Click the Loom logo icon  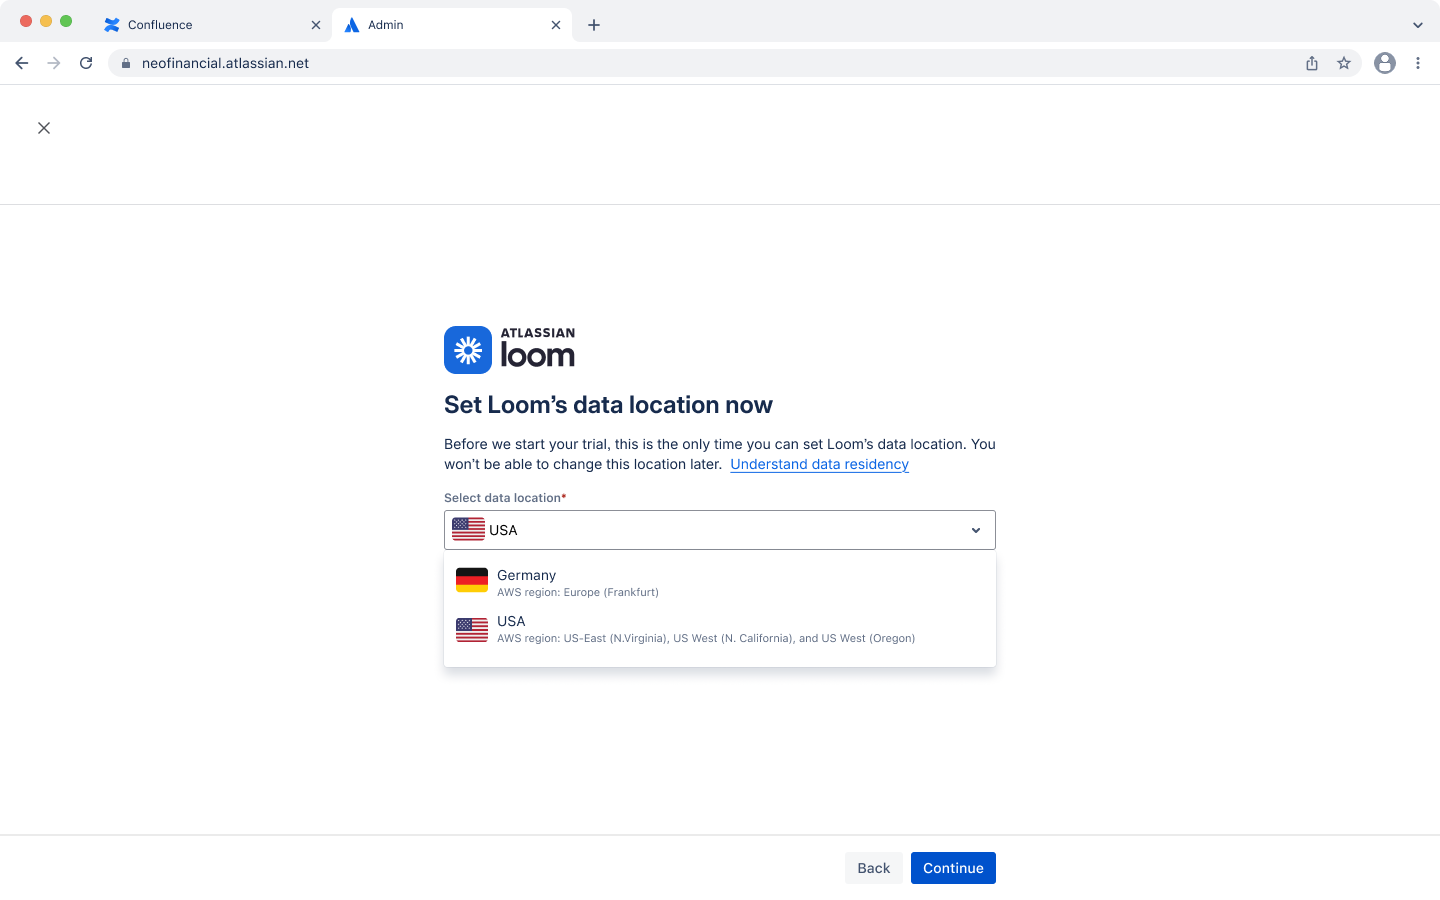pos(468,350)
